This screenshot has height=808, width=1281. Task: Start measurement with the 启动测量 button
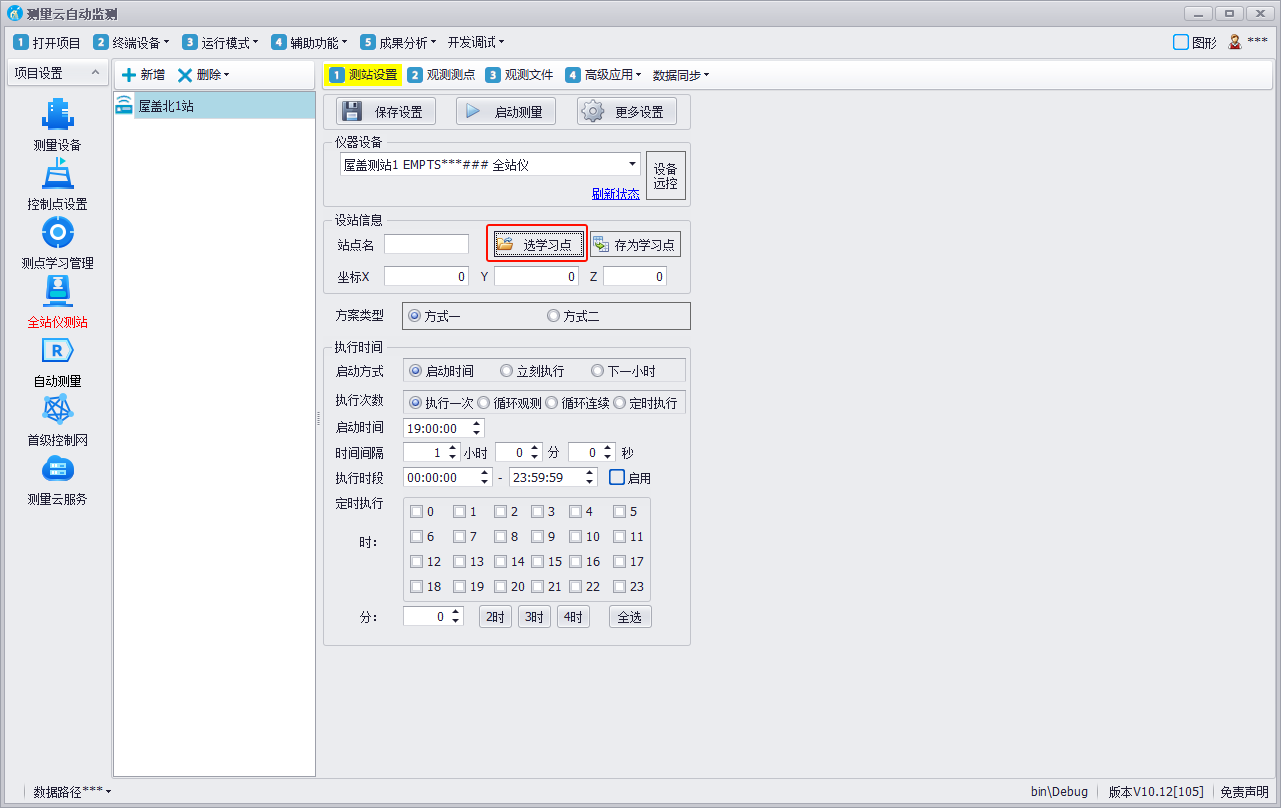click(x=506, y=111)
